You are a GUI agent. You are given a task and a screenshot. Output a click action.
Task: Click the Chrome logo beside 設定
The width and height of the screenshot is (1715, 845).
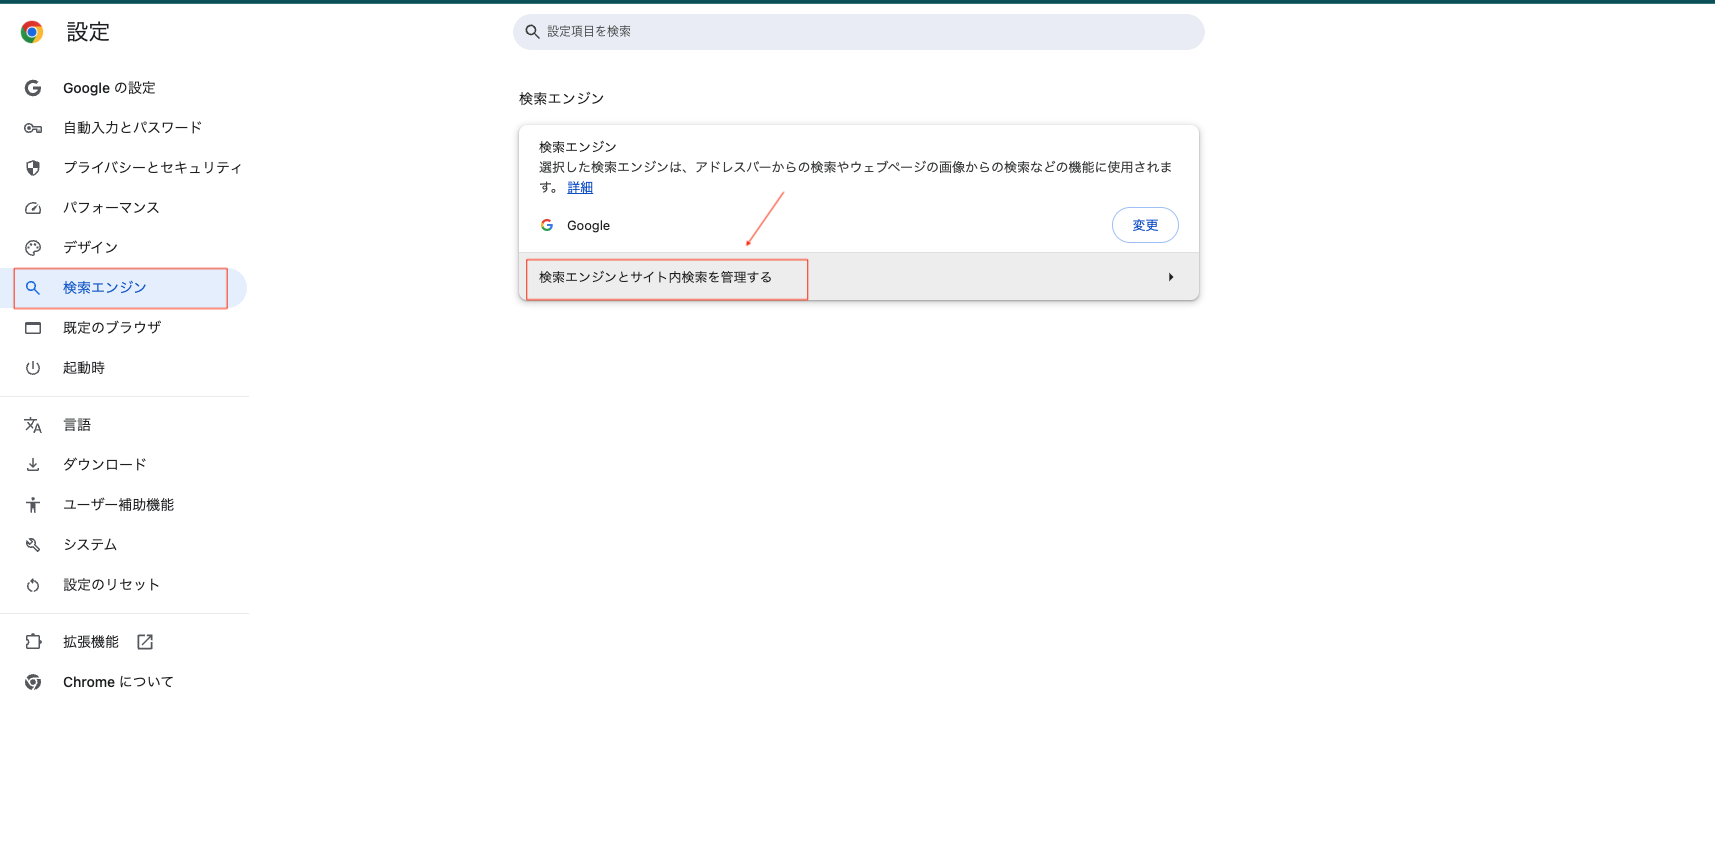click(32, 32)
